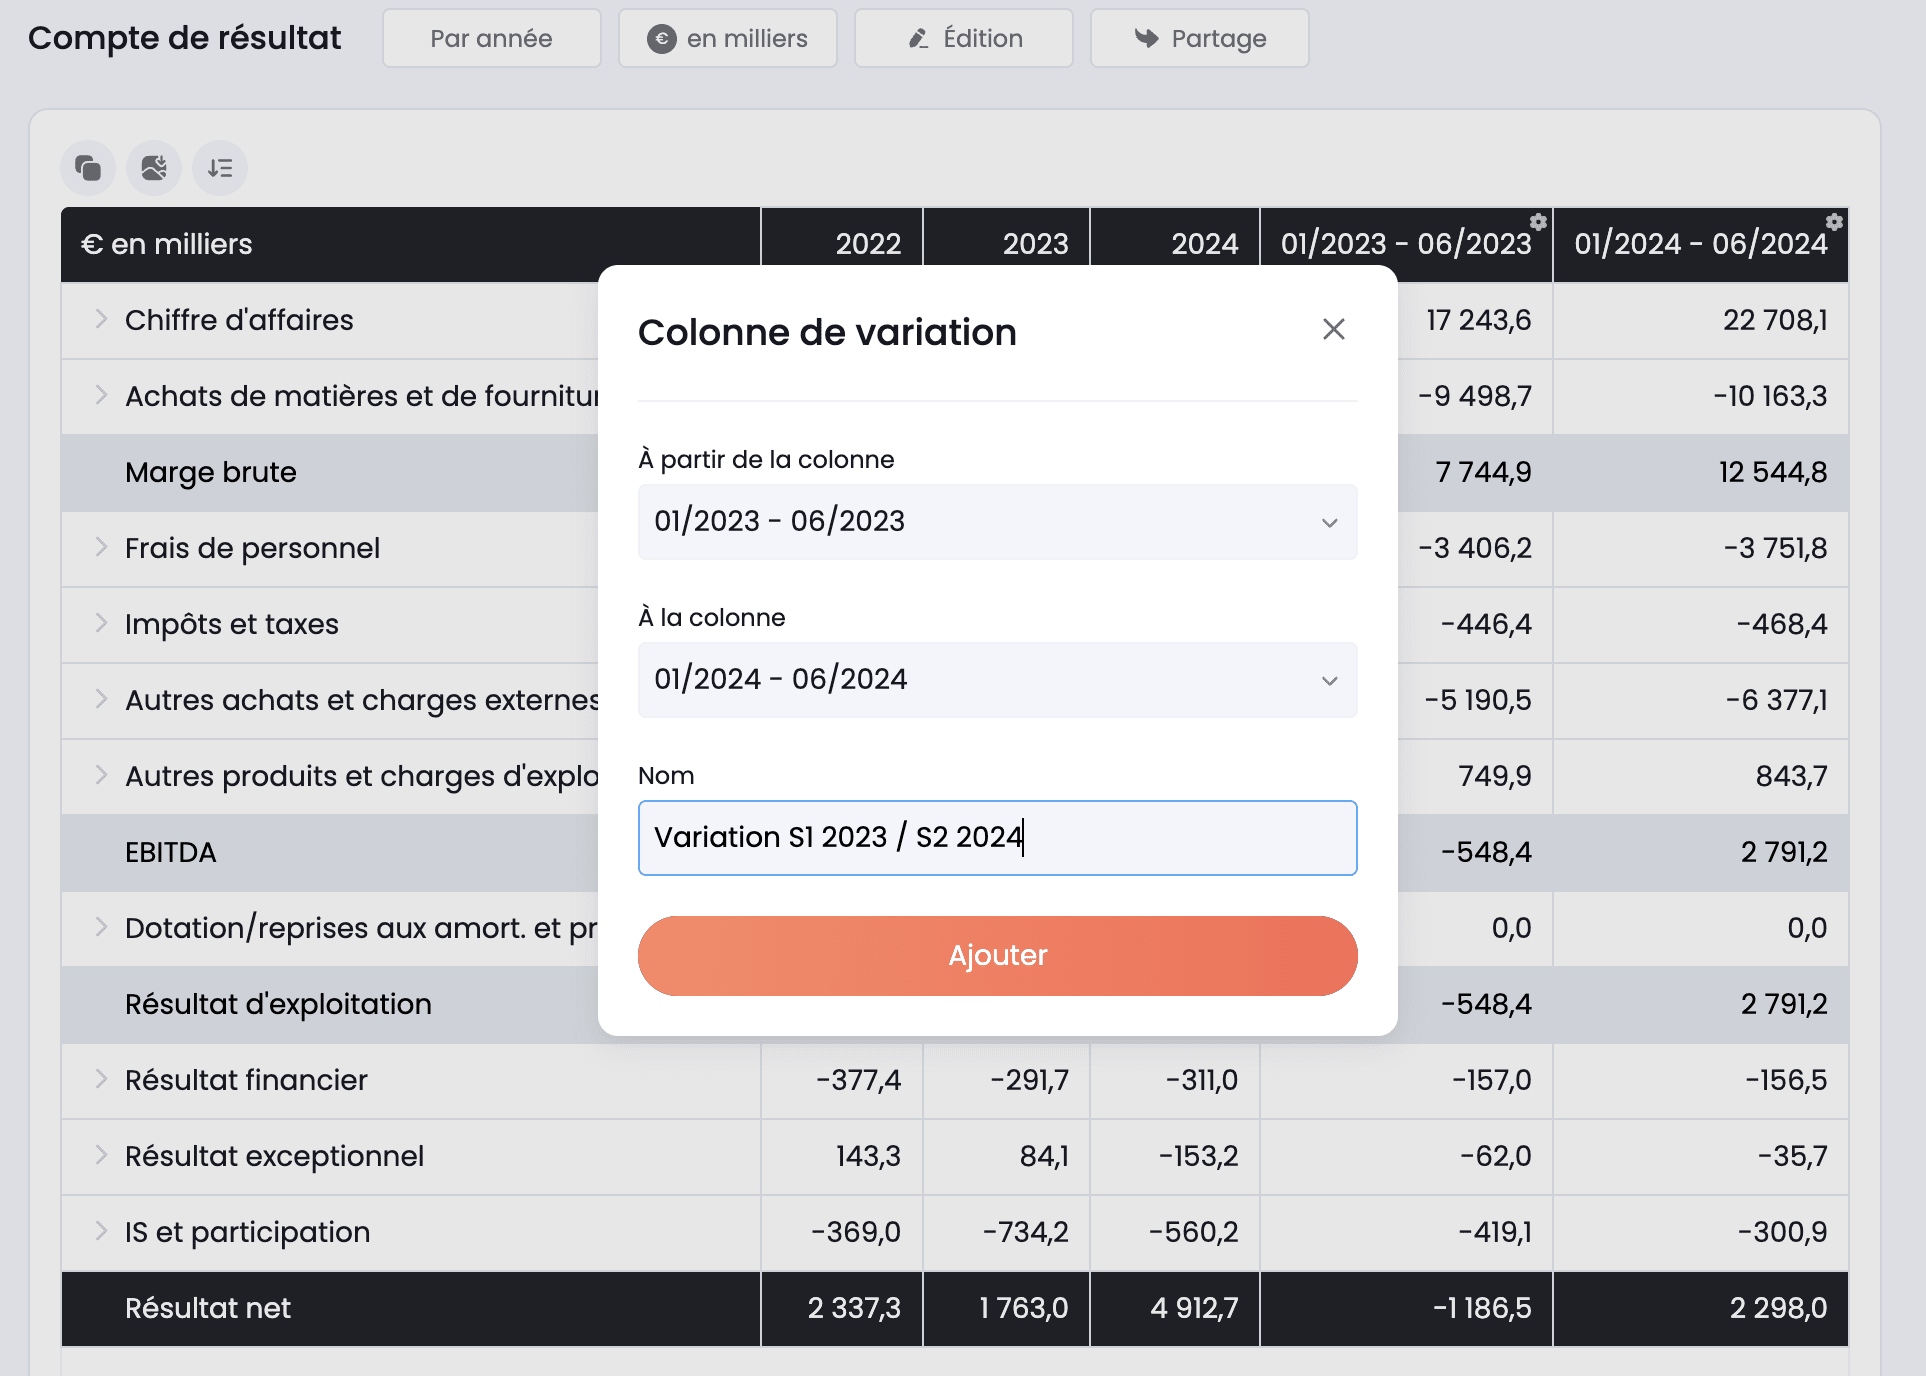This screenshot has height=1376, width=1926.
Task: Expand the Impôts et taxes row
Action: click(101, 623)
